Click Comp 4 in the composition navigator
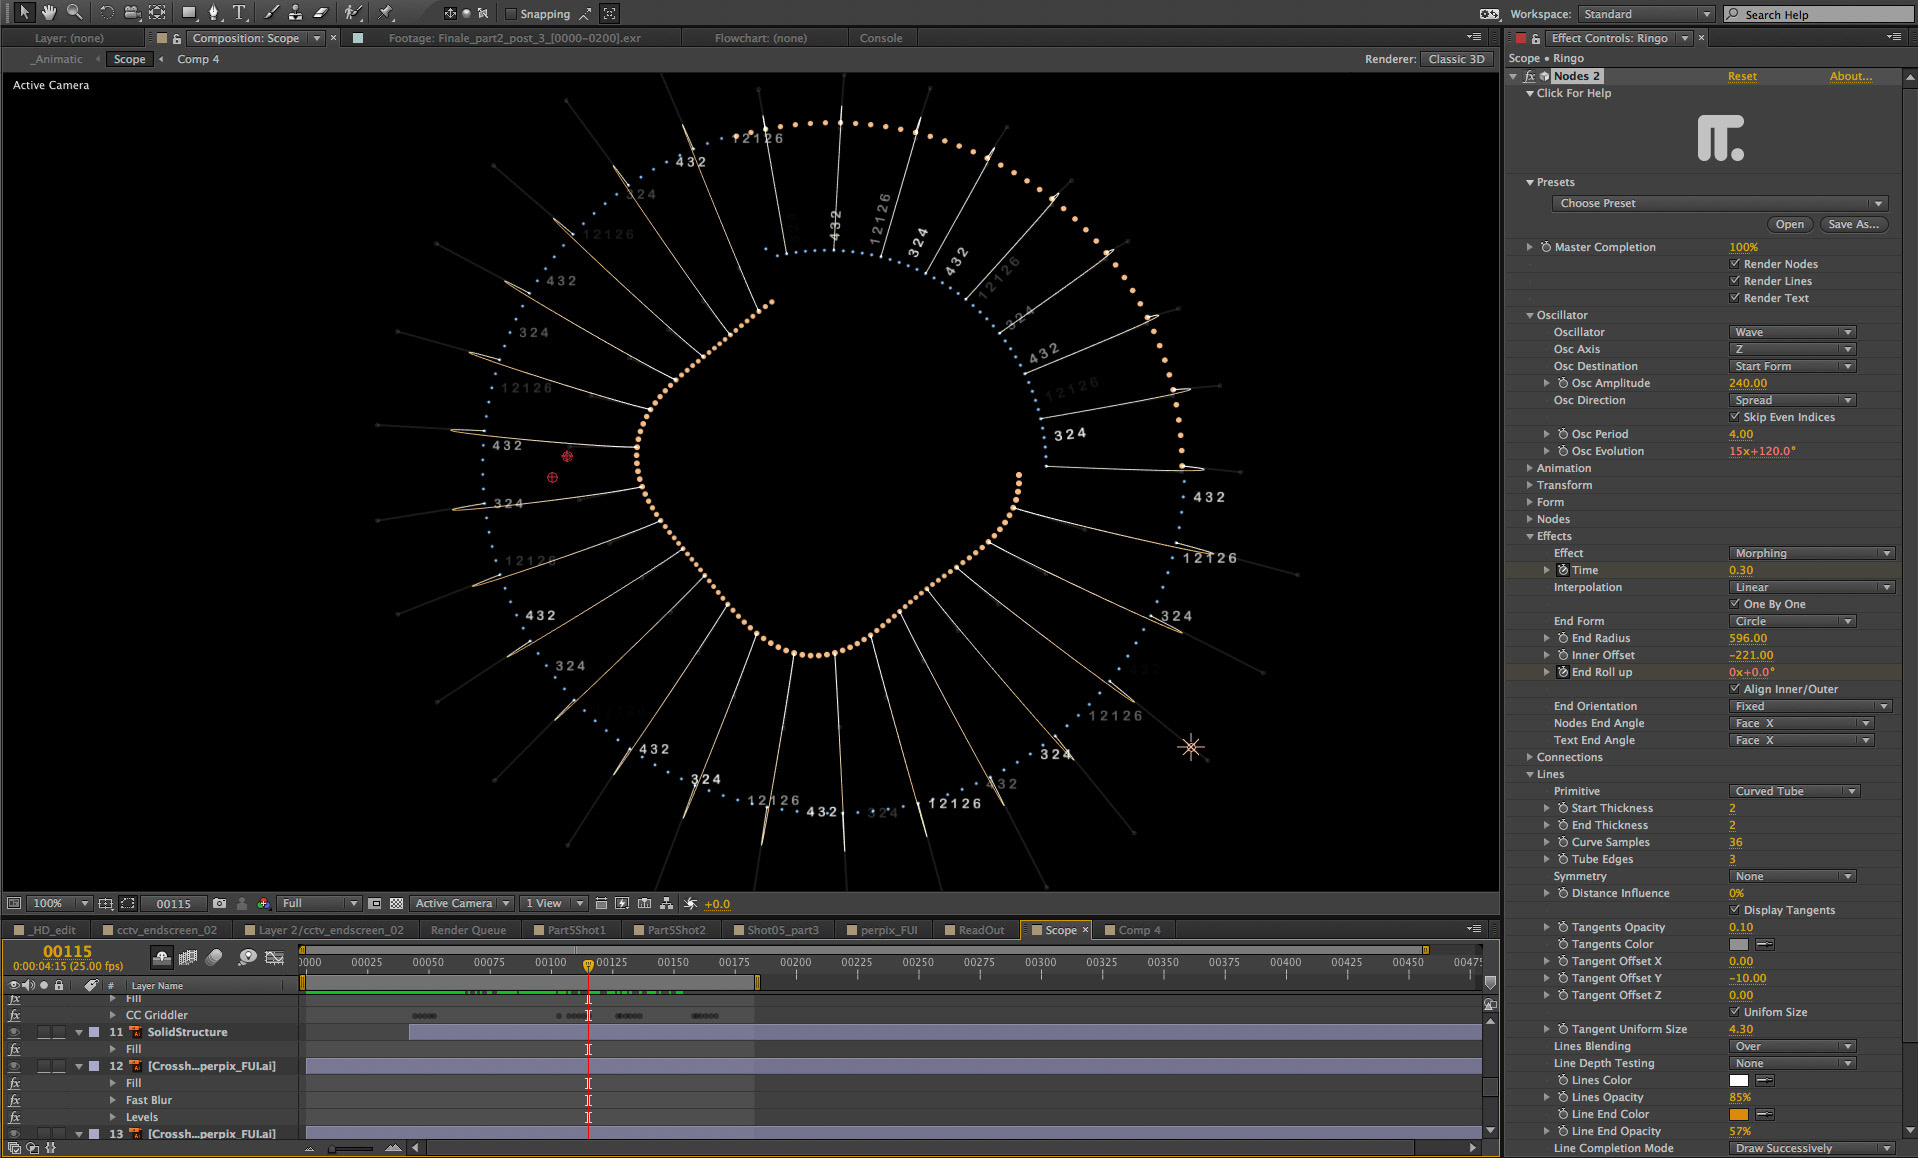 (198, 59)
